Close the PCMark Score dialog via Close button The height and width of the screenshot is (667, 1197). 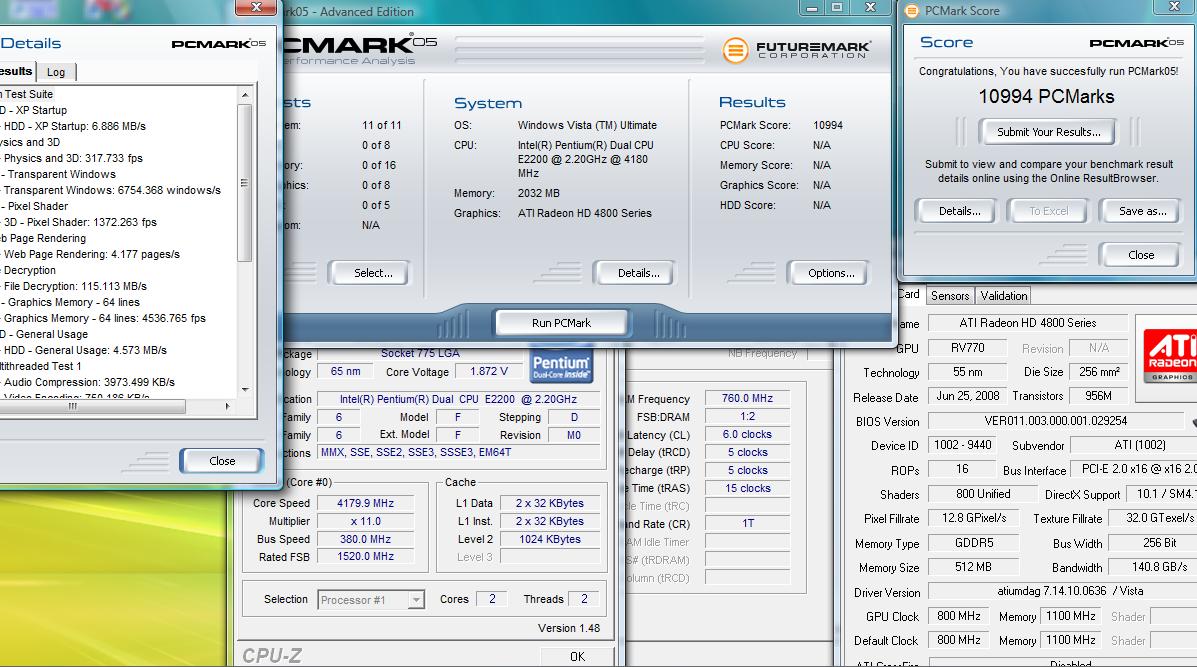[1141, 255]
